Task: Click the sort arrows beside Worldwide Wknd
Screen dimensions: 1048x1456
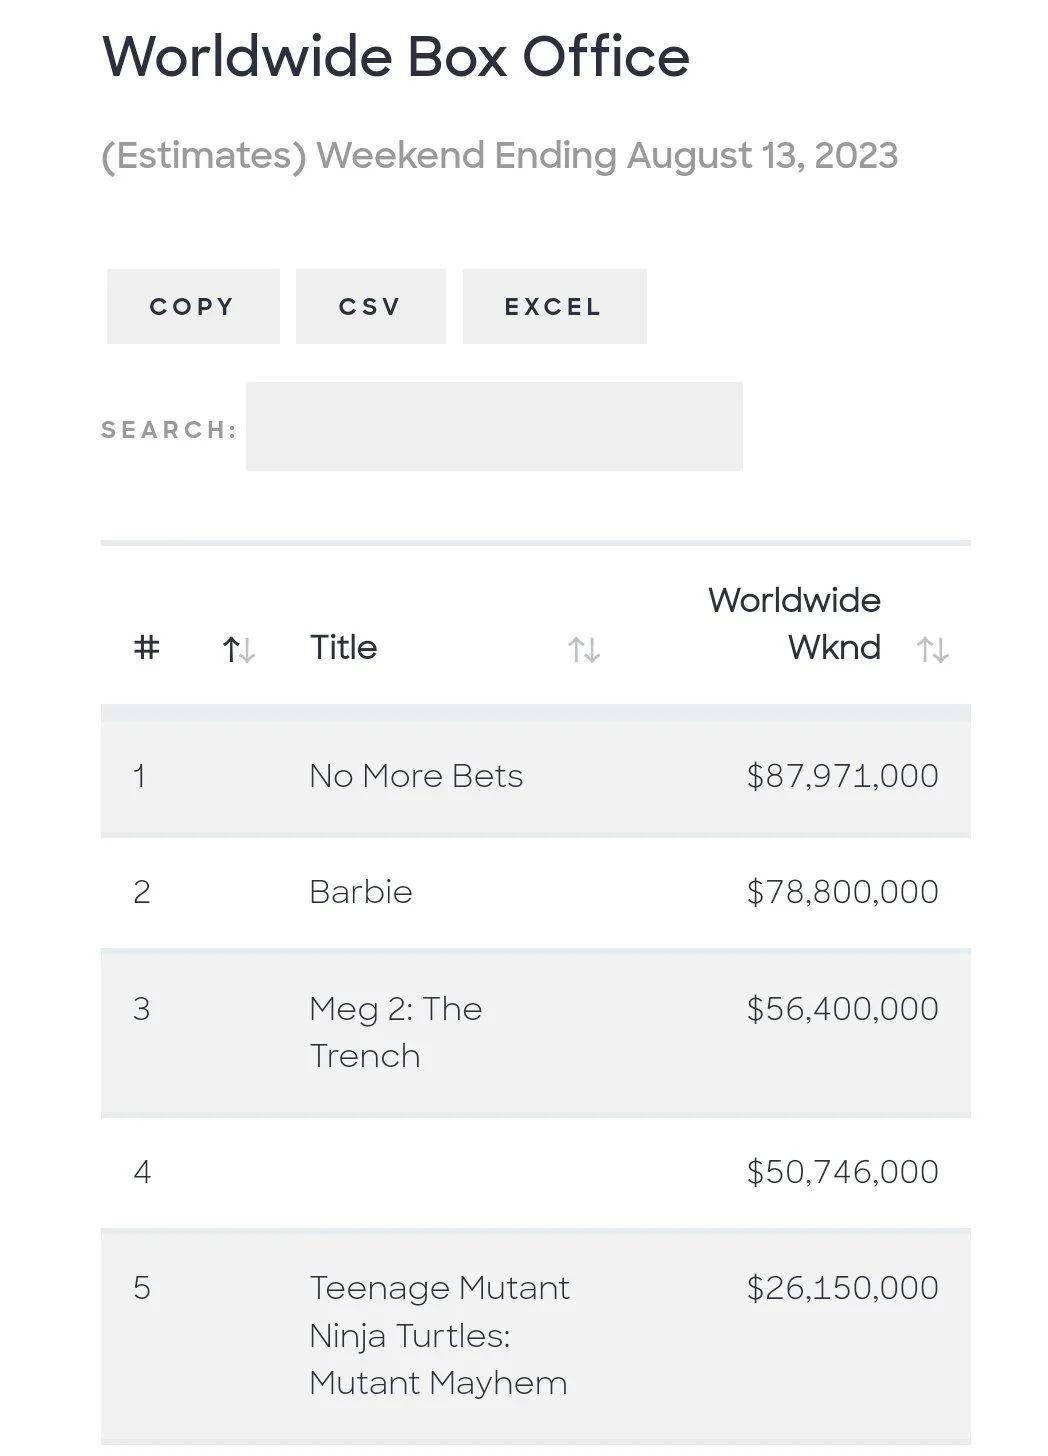Action: (932, 650)
